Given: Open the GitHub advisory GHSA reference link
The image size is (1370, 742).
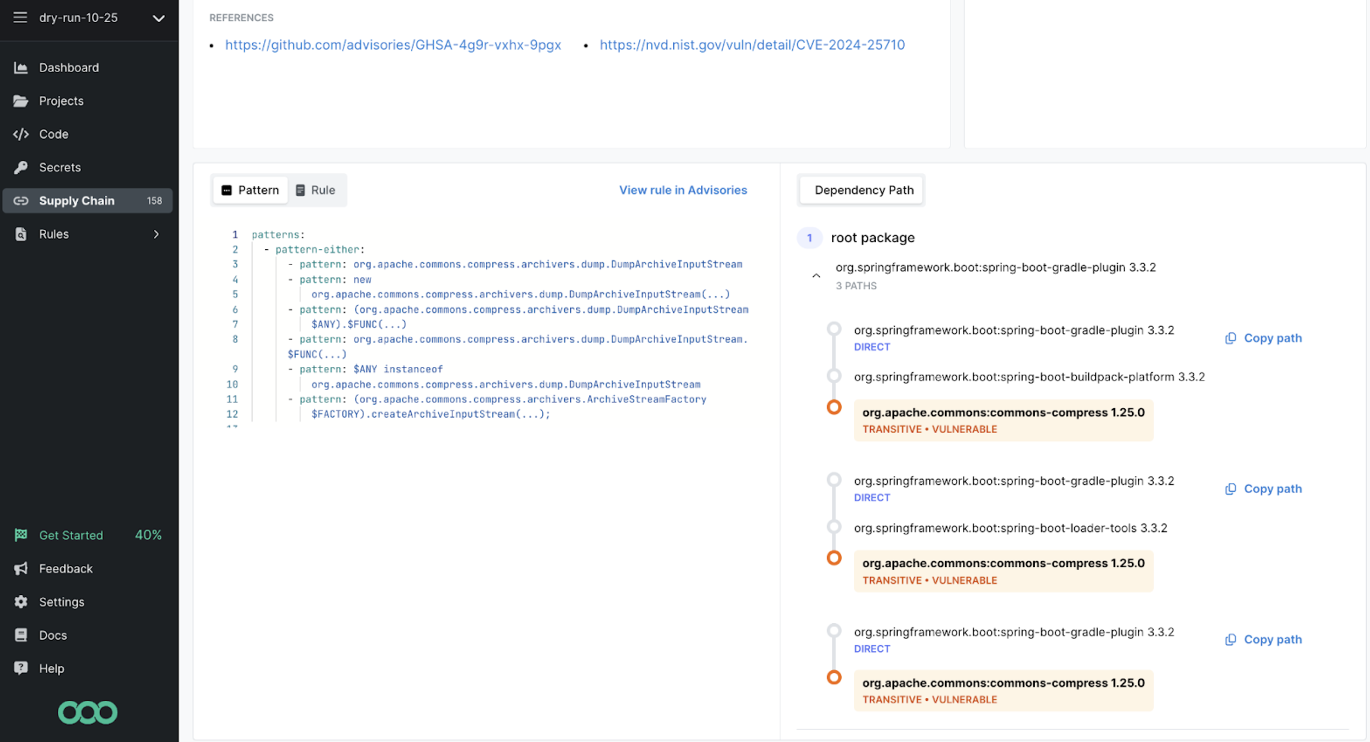Looking at the screenshot, I should 393,45.
